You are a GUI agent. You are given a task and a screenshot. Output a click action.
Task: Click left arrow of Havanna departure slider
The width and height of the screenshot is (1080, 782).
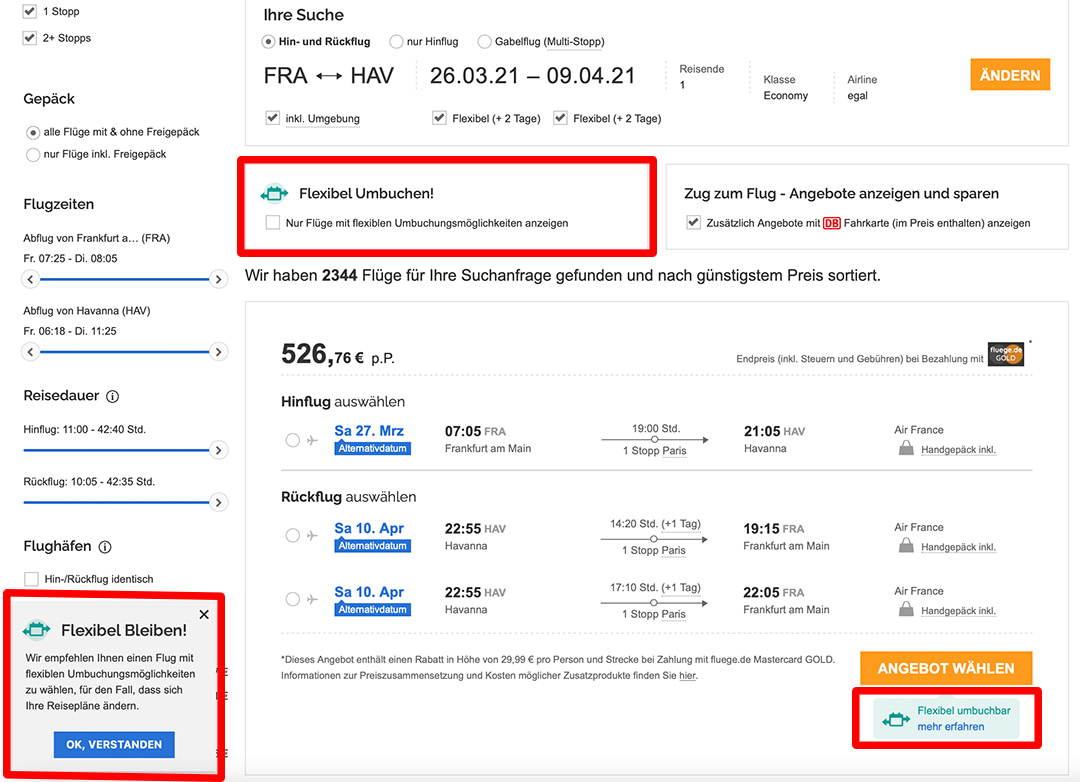(31, 352)
